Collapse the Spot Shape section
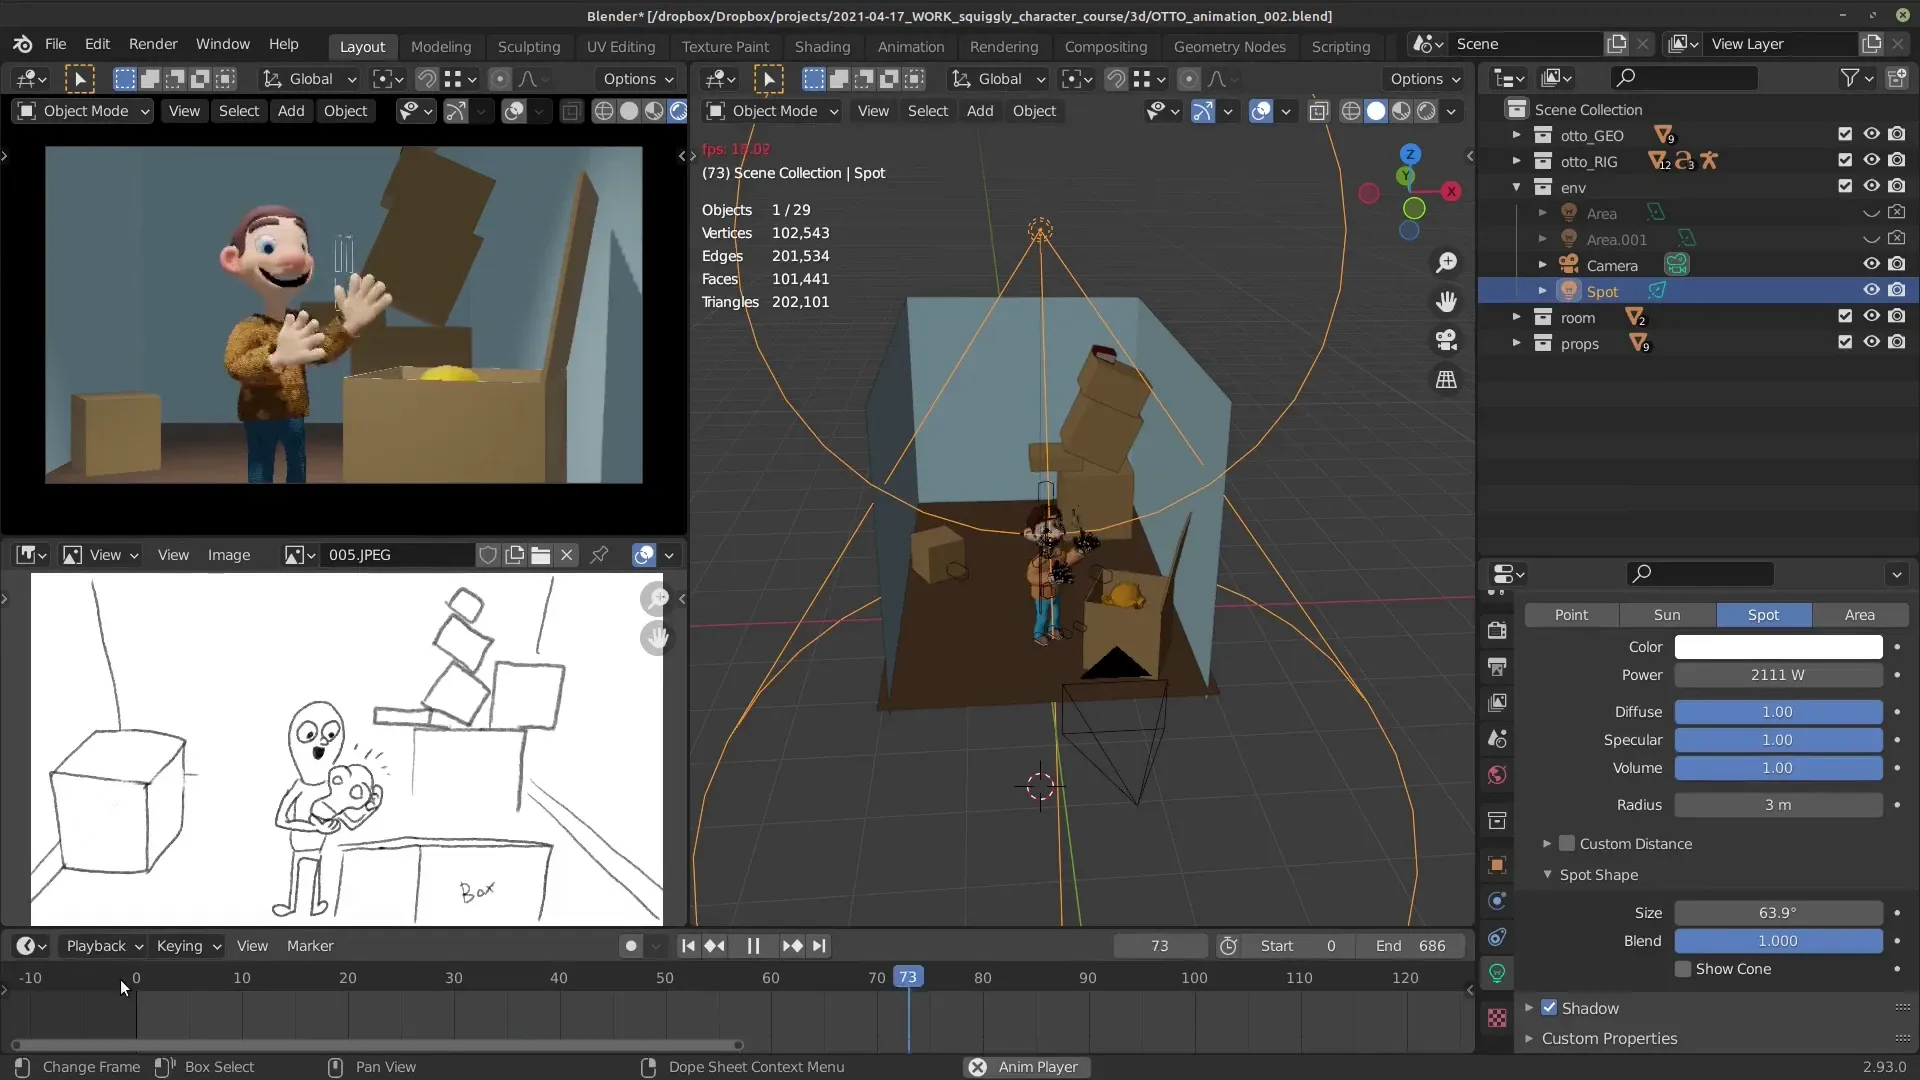This screenshot has width=1920, height=1080. [x=1548, y=875]
